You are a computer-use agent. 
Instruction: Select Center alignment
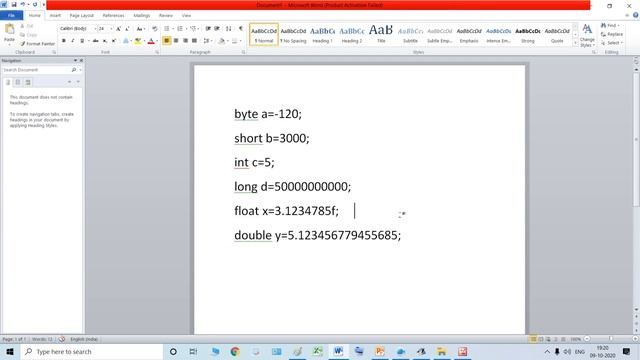click(x=176, y=41)
